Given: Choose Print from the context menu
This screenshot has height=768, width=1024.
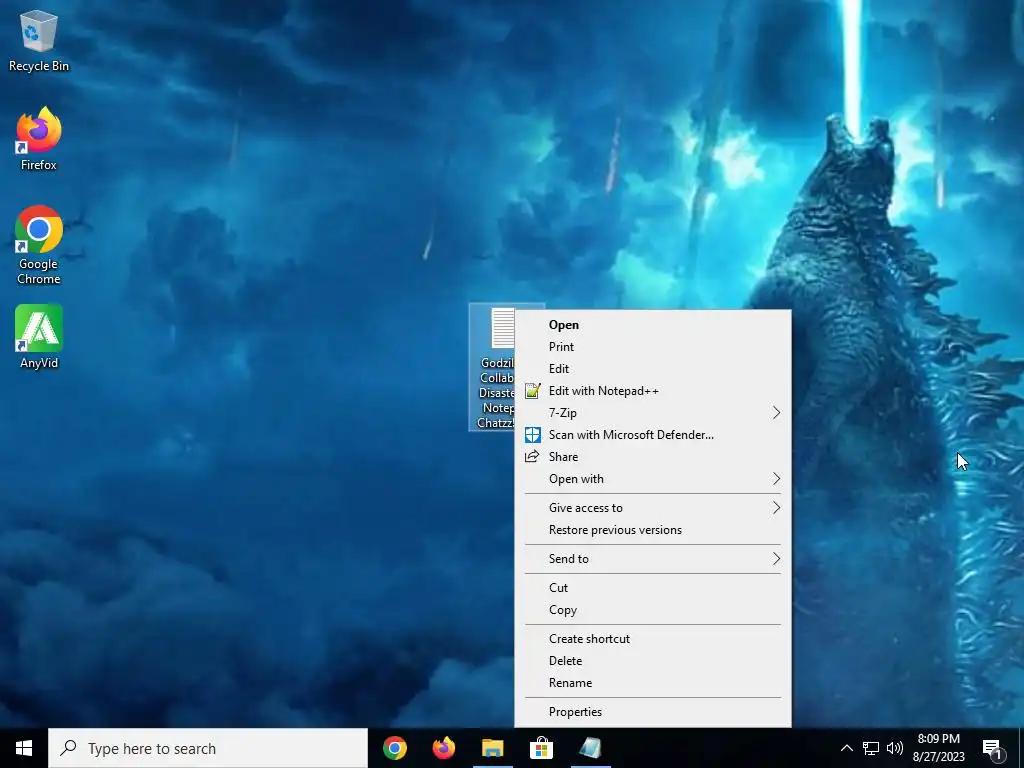Looking at the screenshot, I should tap(653, 347).
